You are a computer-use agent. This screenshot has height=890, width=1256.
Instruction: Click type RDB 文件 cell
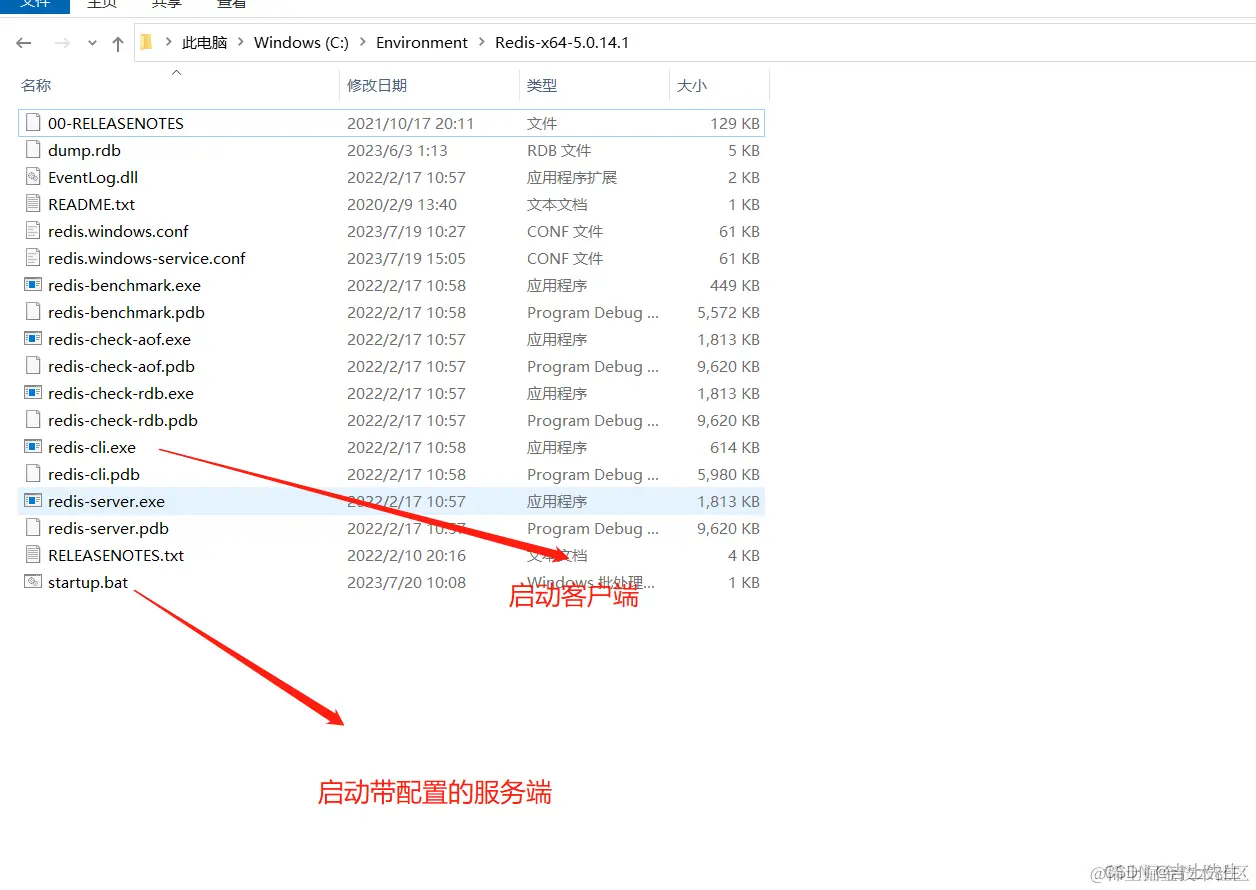coord(559,151)
